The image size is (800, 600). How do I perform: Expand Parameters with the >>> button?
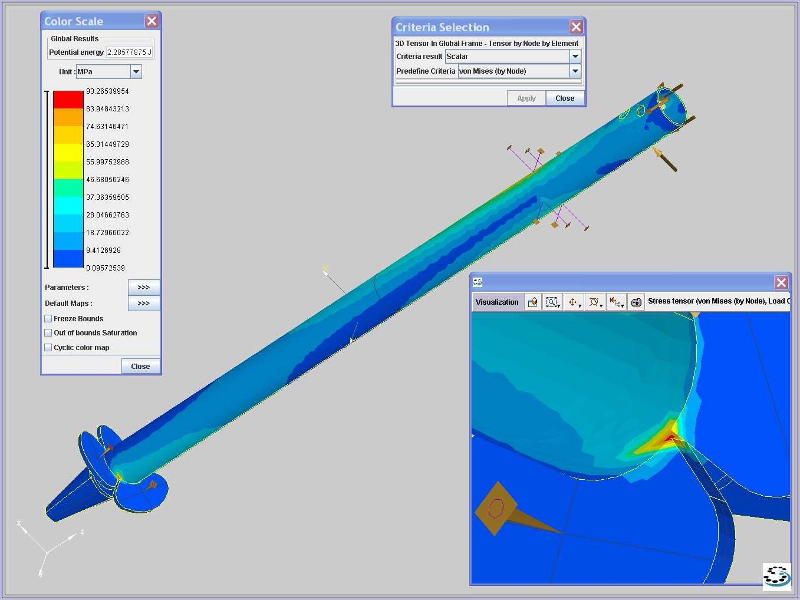[143, 288]
